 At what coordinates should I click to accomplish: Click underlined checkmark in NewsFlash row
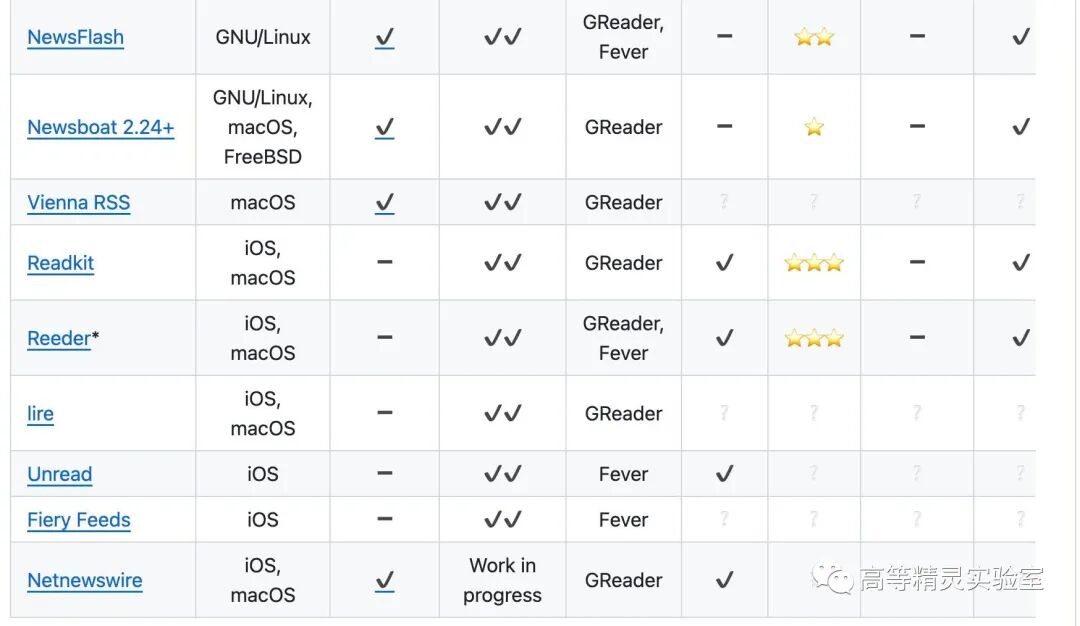tap(384, 38)
